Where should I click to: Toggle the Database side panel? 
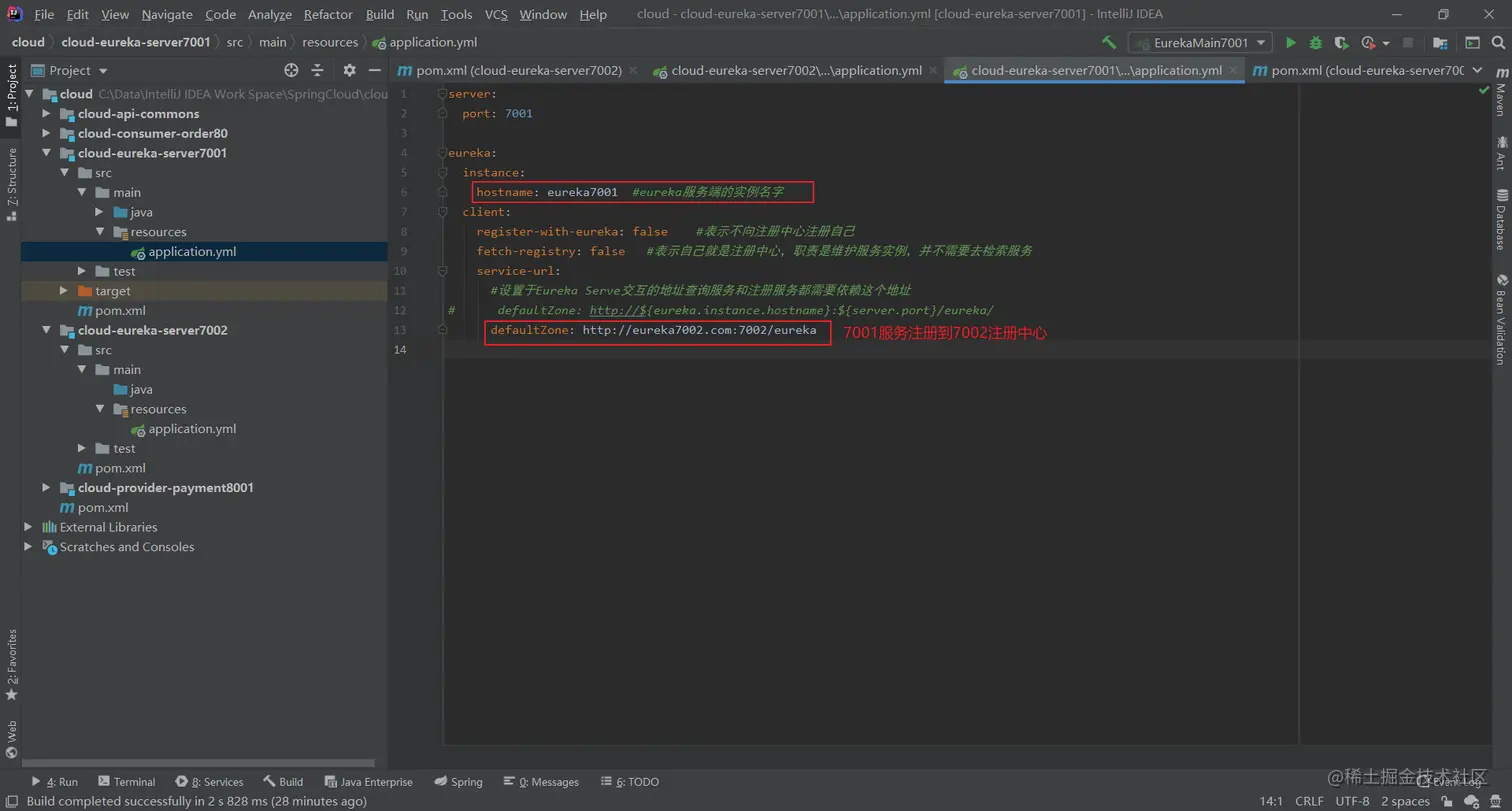1501,219
